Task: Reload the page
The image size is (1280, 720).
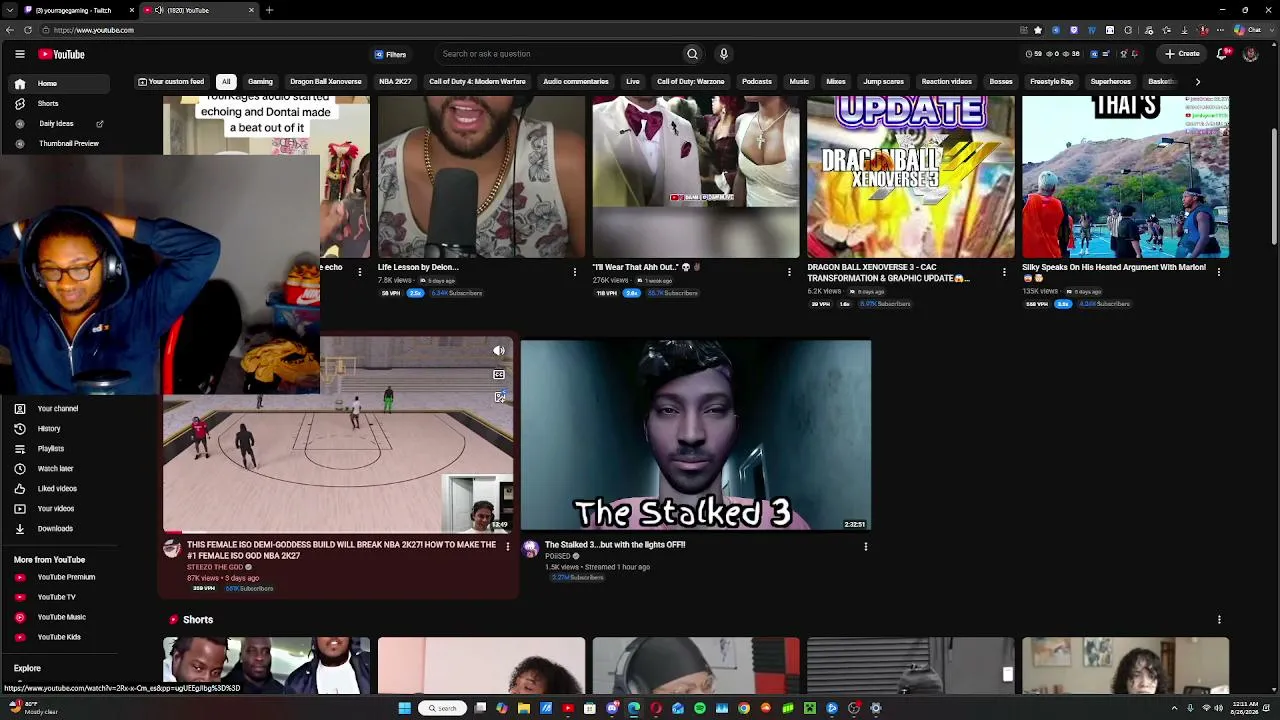Action: 27,30
